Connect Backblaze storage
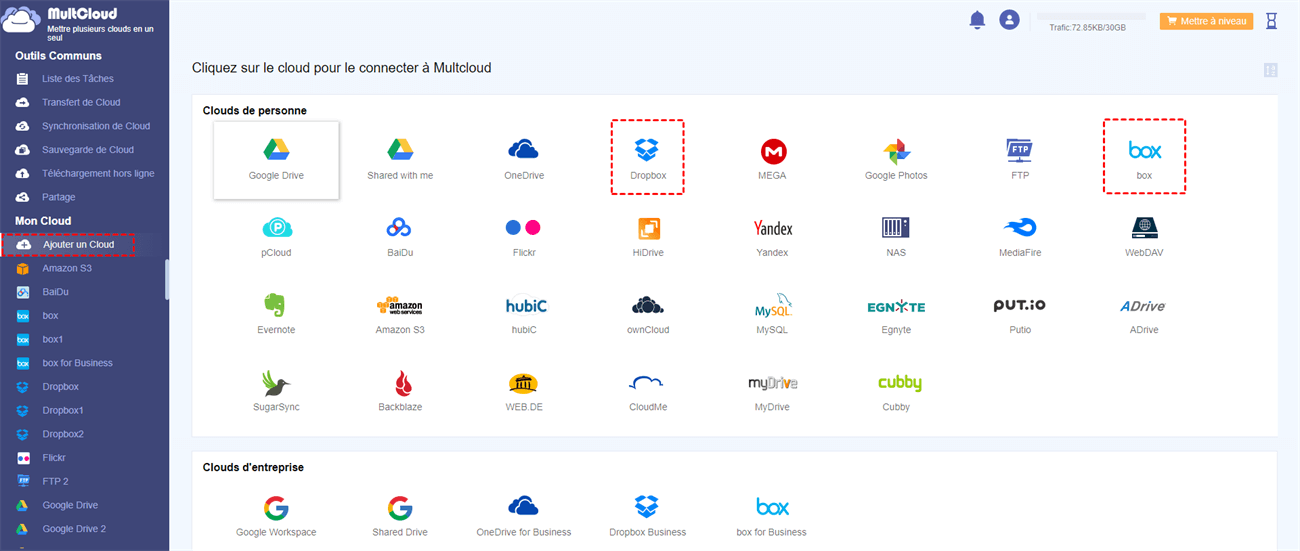 (x=400, y=392)
